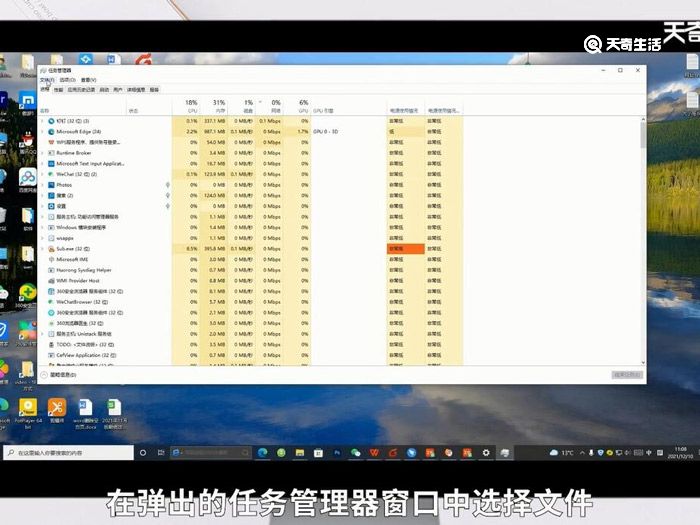Click the CefView Application process icon
This screenshot has height=525, width=700.
(51, 355)
